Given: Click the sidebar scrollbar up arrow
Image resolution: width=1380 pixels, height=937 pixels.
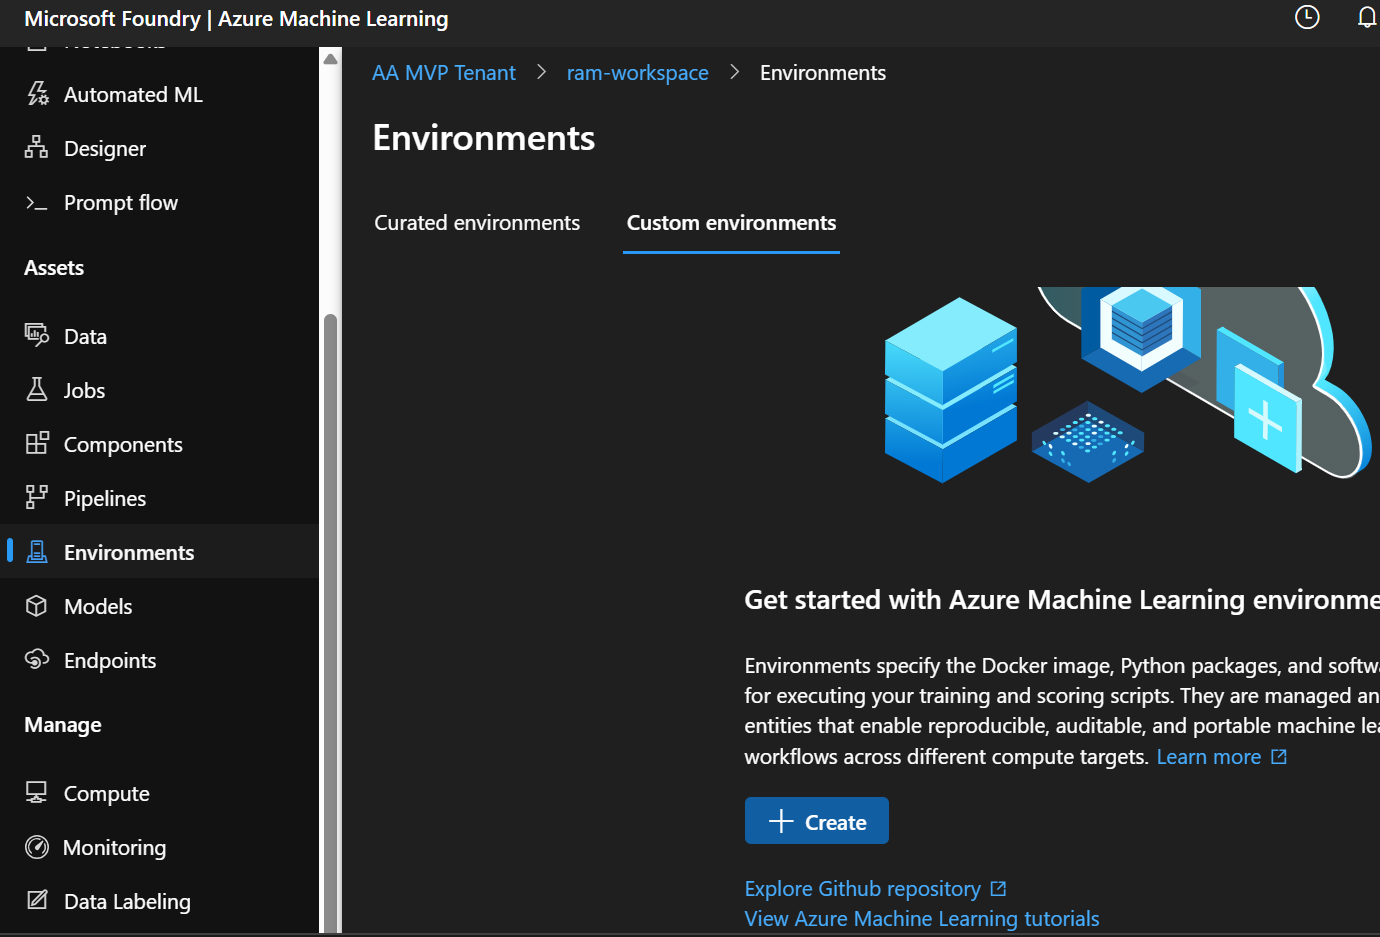Looking at the screenshot, I should [331, 59].
